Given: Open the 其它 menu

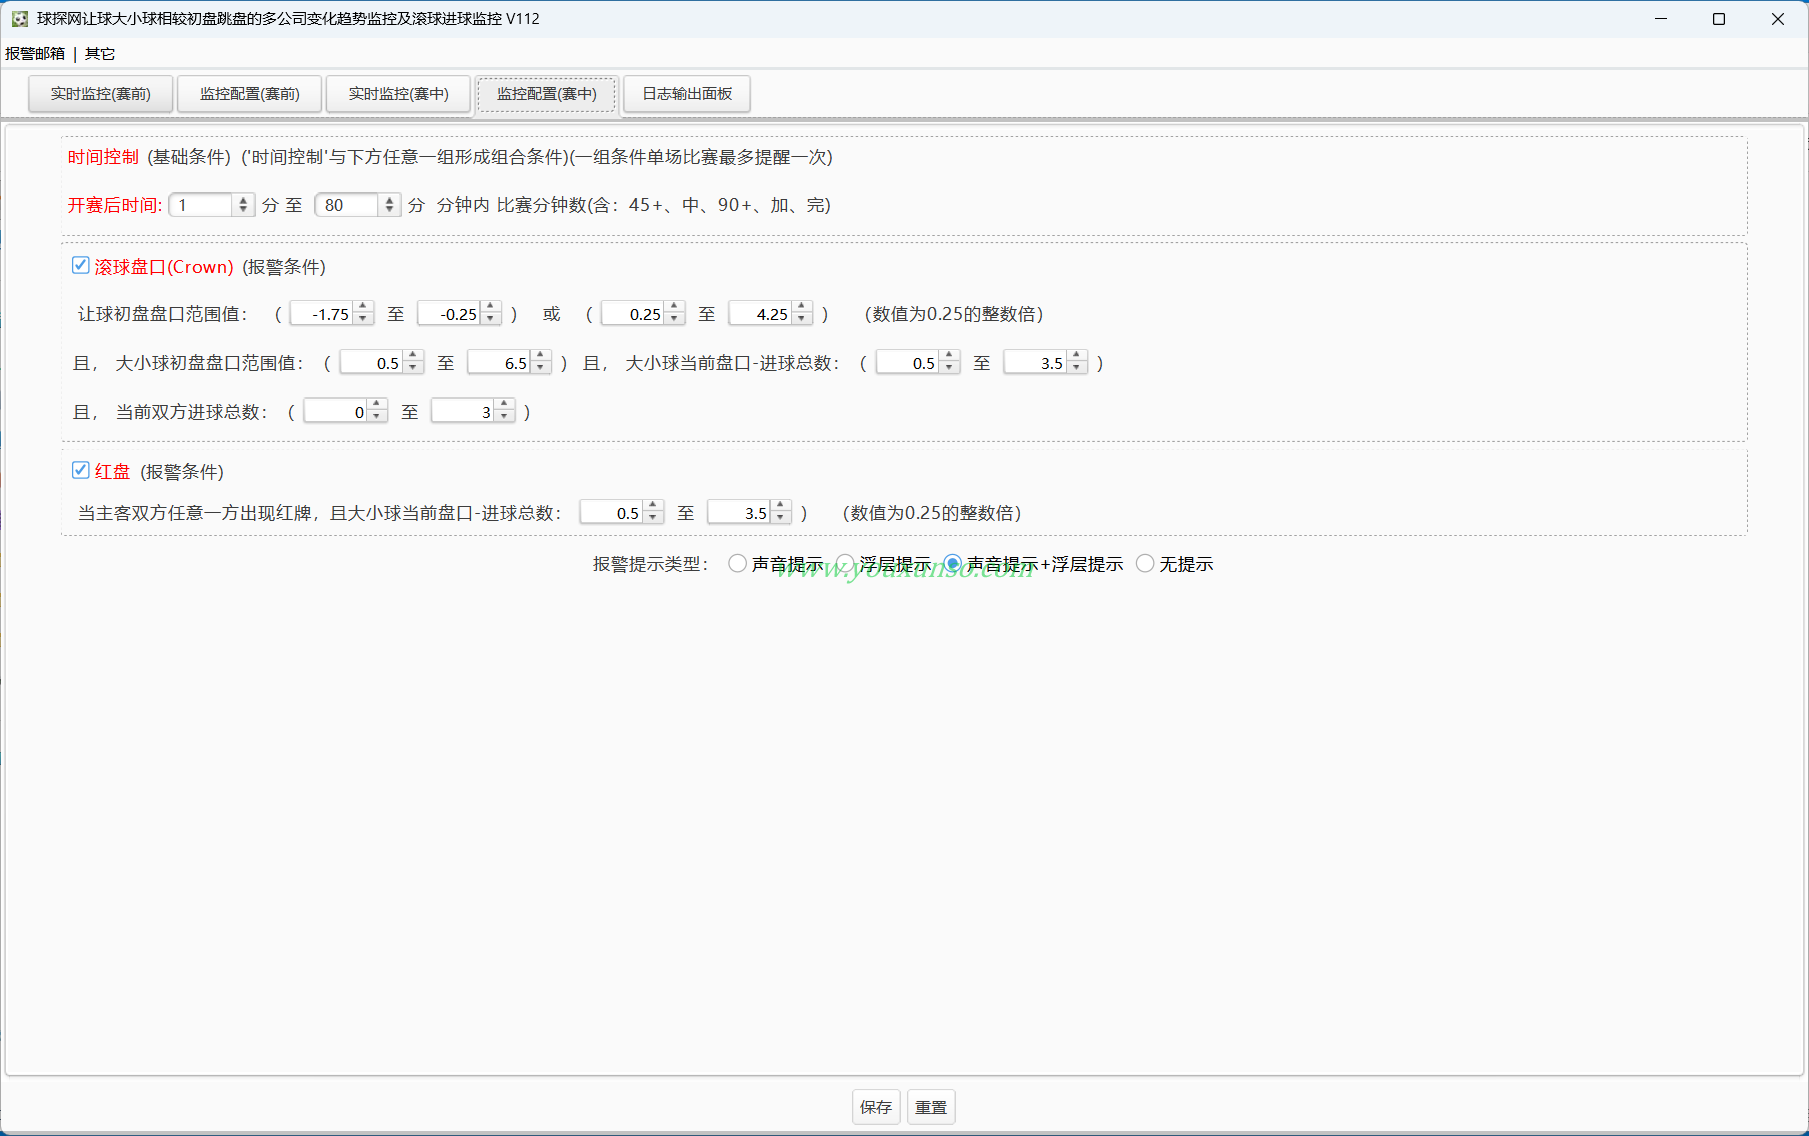Looking at the screenshot, I should (x=100, y=54).
